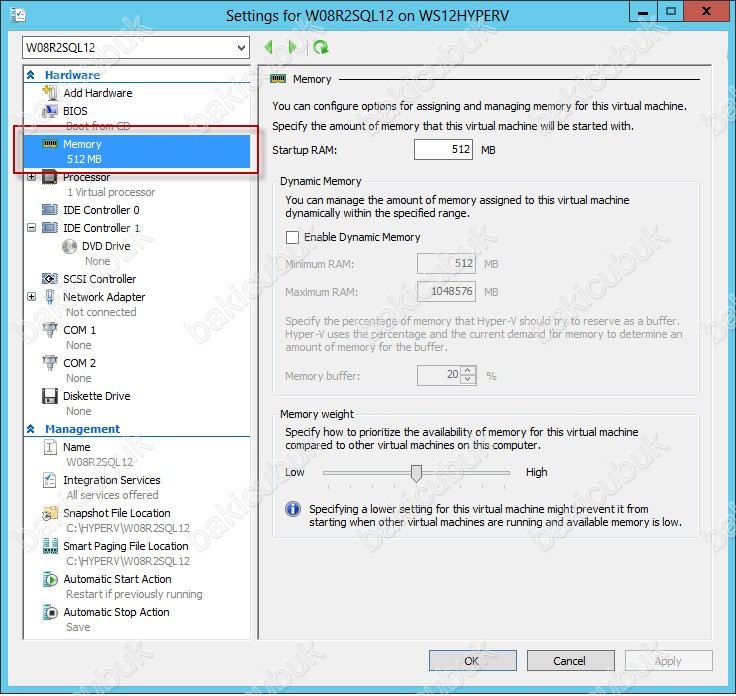Click the BIOS icon in hardware list

[50, 111]
